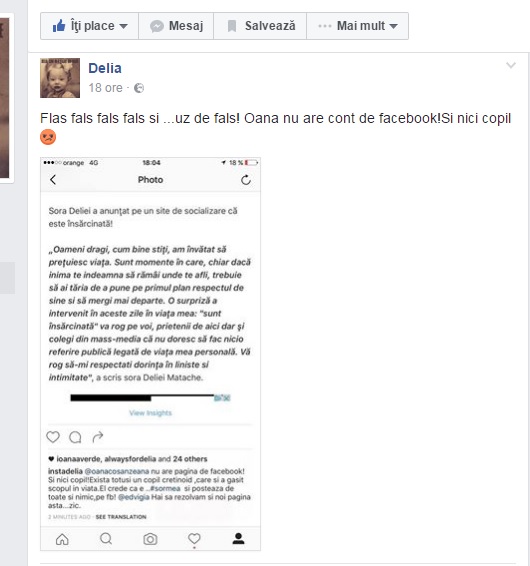Tap the profile person icon
530x566 pixels.
[x=238, y=539]
